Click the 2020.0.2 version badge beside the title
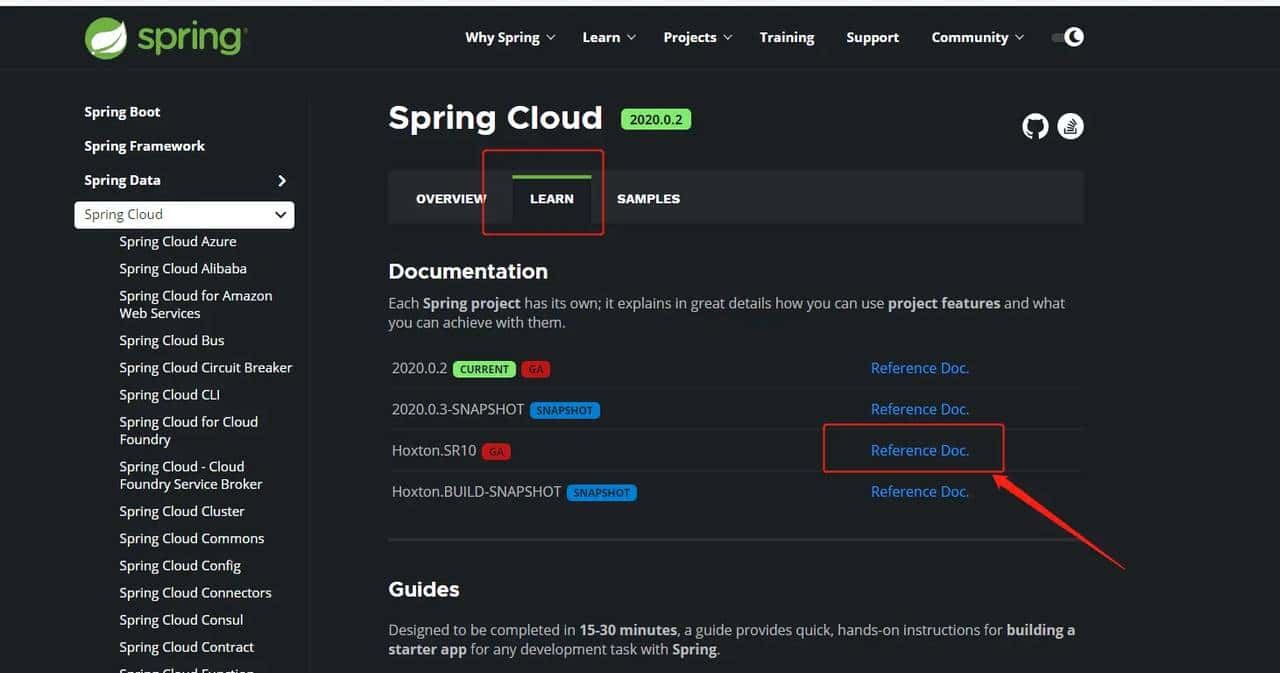Screen dimensions: 1280x673 [x=656, y=118]
